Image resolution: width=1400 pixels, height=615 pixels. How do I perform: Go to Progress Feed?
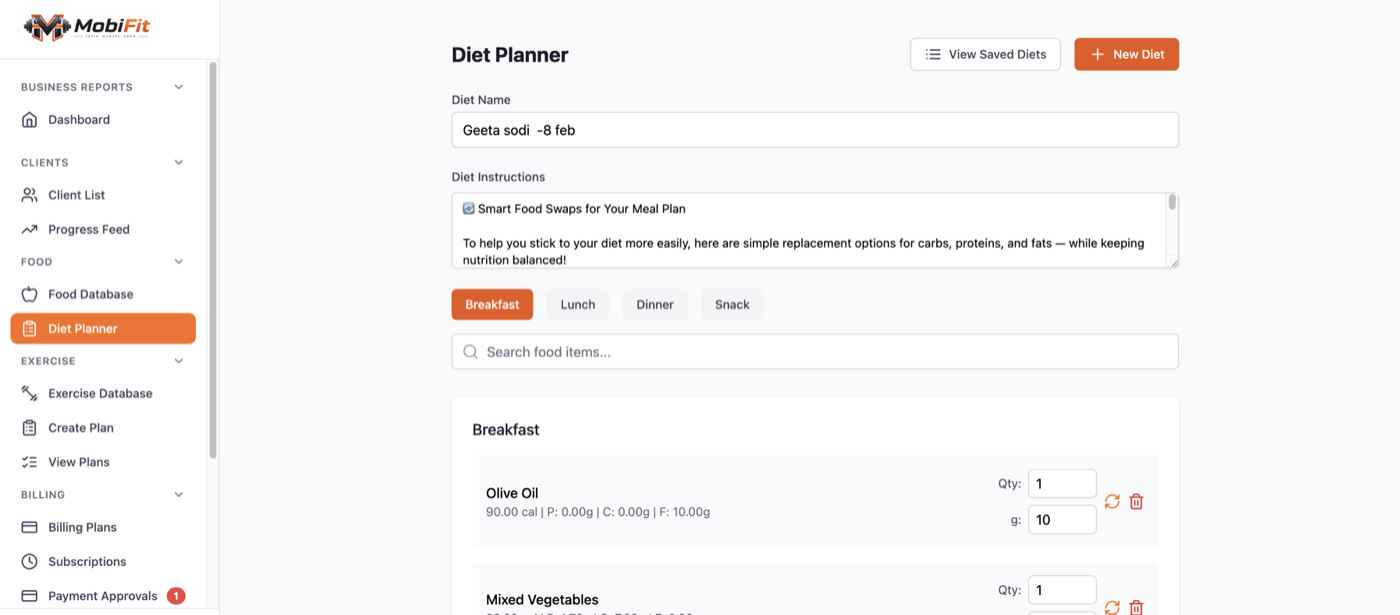(x=103, y=229)
